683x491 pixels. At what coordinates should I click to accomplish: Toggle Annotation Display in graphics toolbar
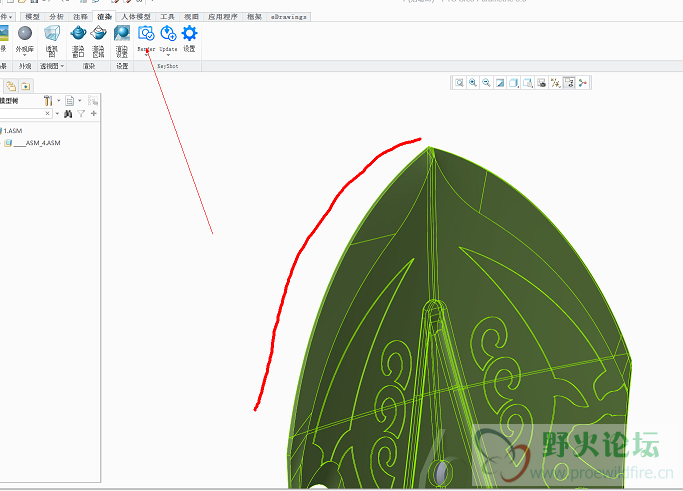pyautogui.click(x=569, y=83)
